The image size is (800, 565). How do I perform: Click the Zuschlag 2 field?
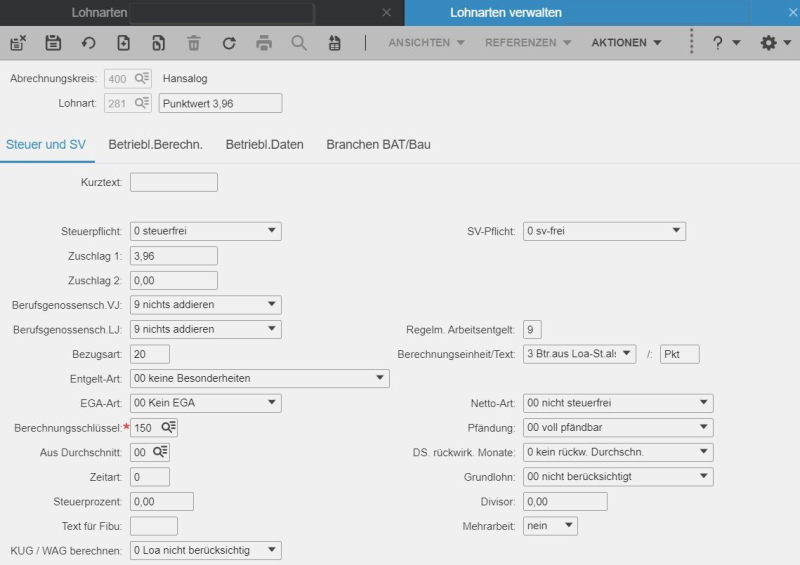[173, 280]
